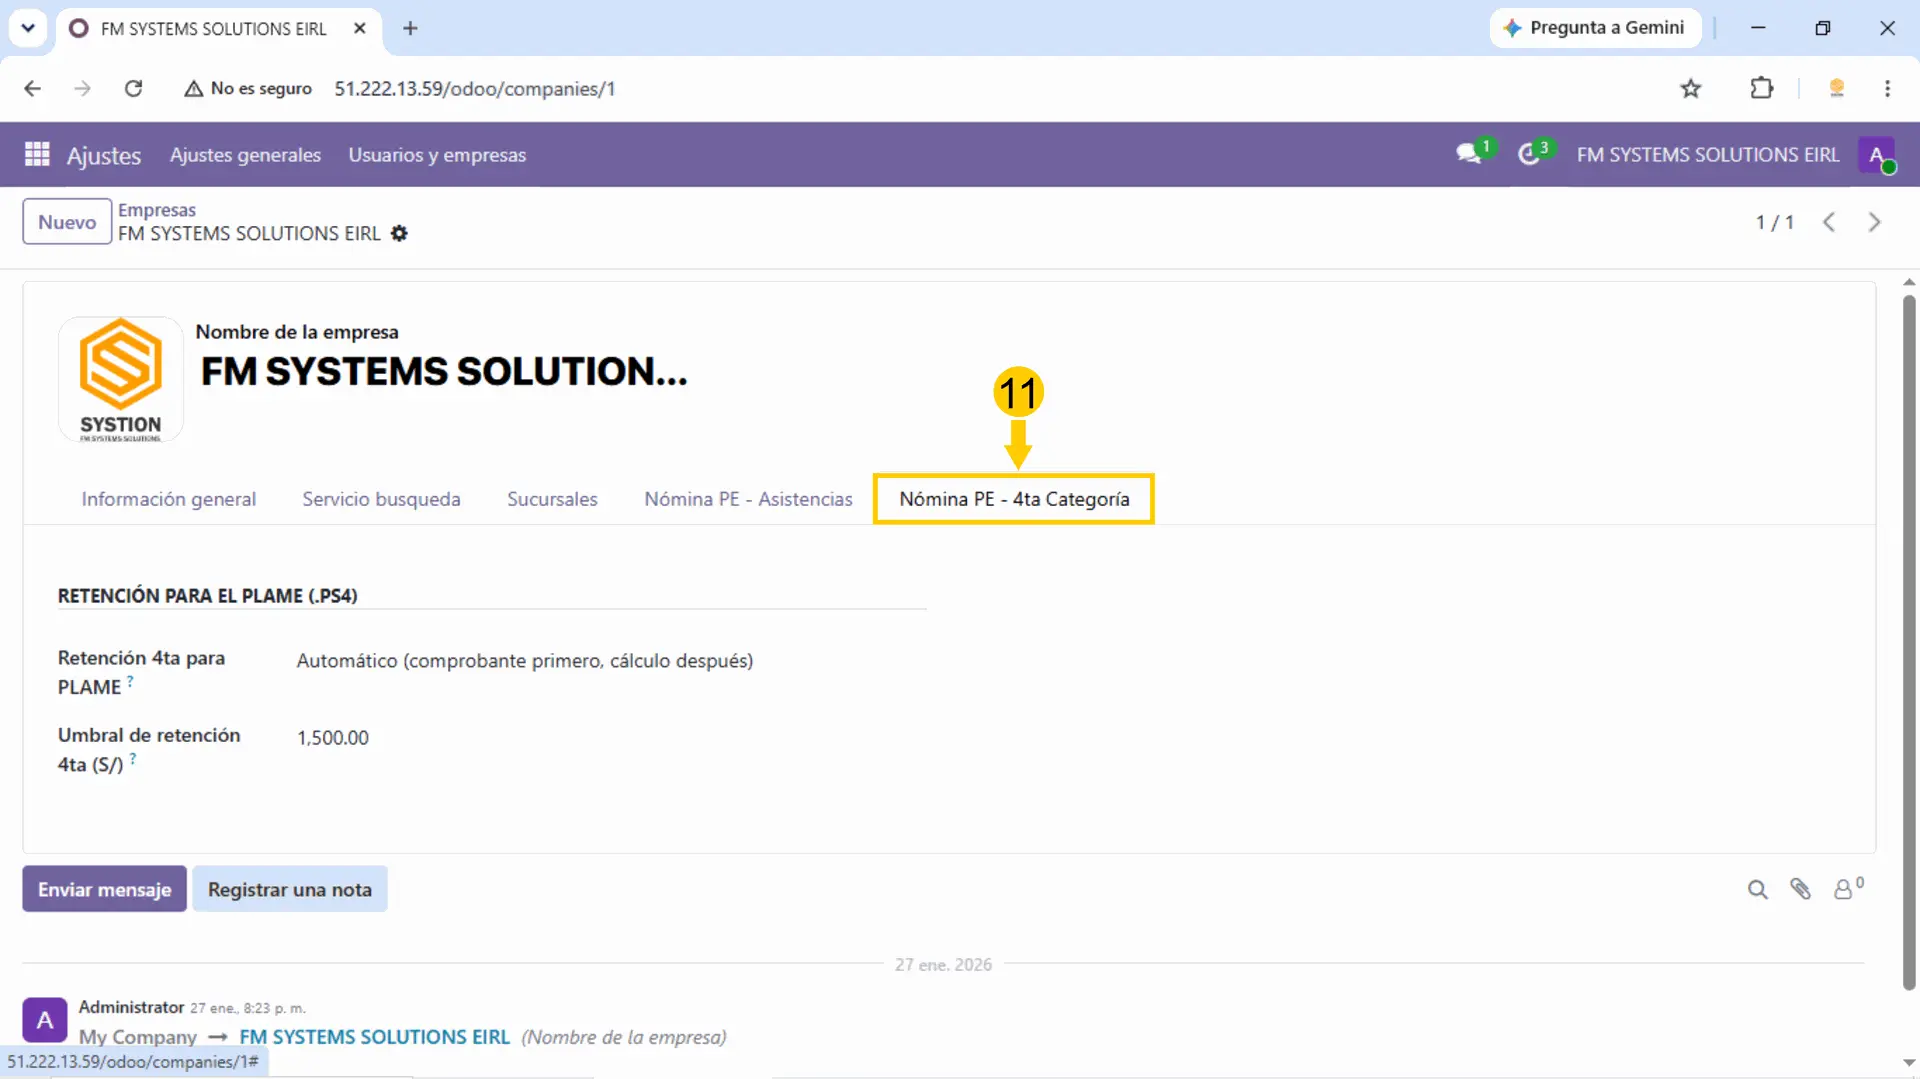Switch to Información general tab
This screenshot has height=1079, width=1920.
point(168,499)
